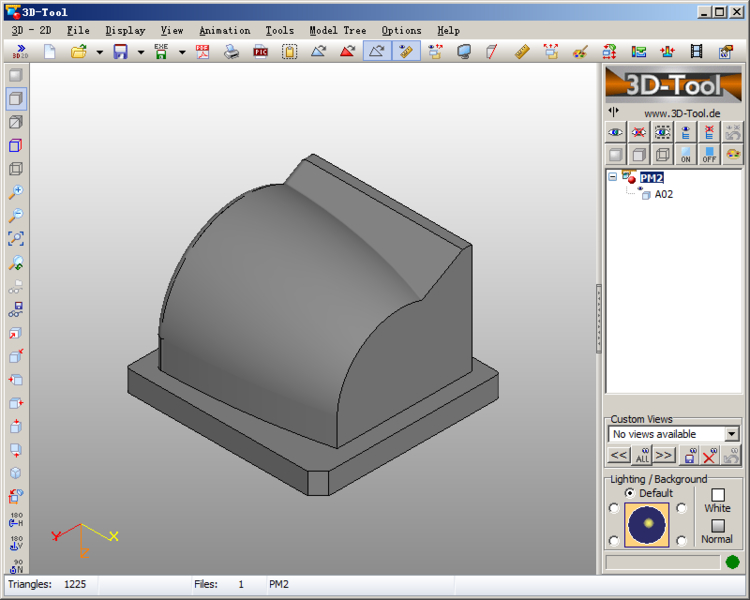Enable the White background checkbox

[717, 495]
